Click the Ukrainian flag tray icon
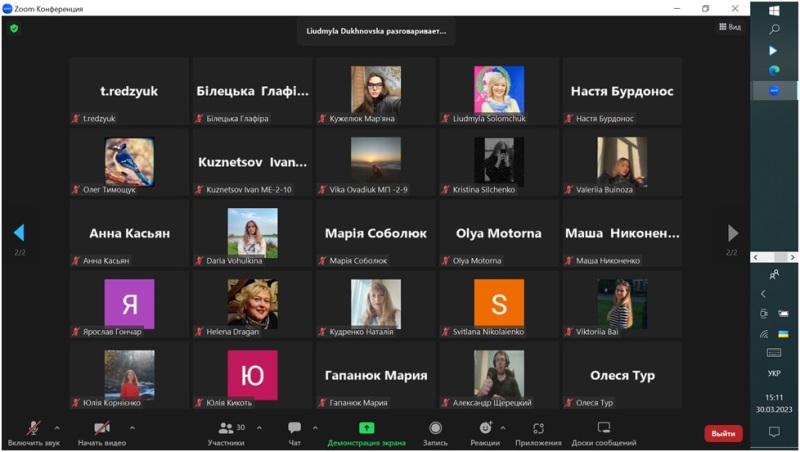Viewport: 800px width, 452px height. (783, 334)
